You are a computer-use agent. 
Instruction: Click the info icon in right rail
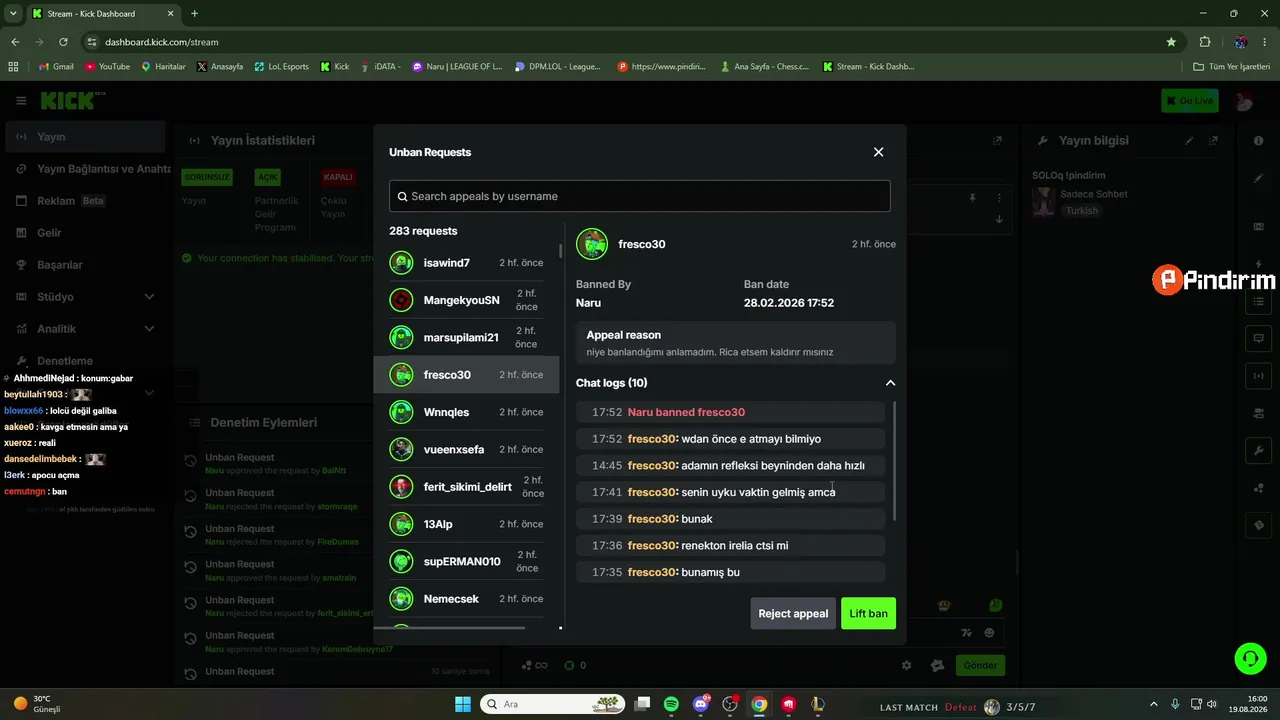tap(1259, 141)
